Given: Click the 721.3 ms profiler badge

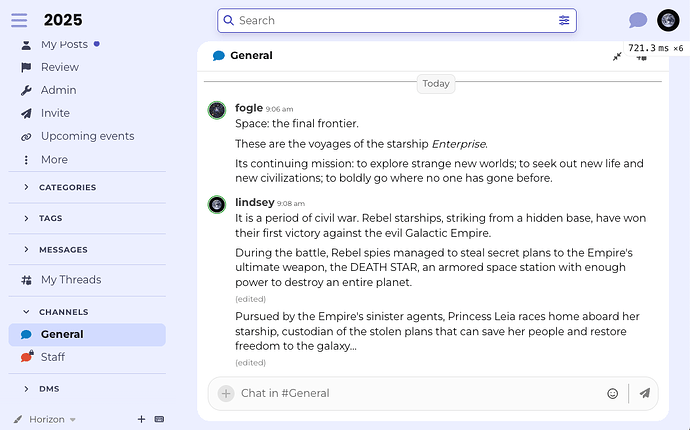Looking at the screenshot, I should 656,48.
